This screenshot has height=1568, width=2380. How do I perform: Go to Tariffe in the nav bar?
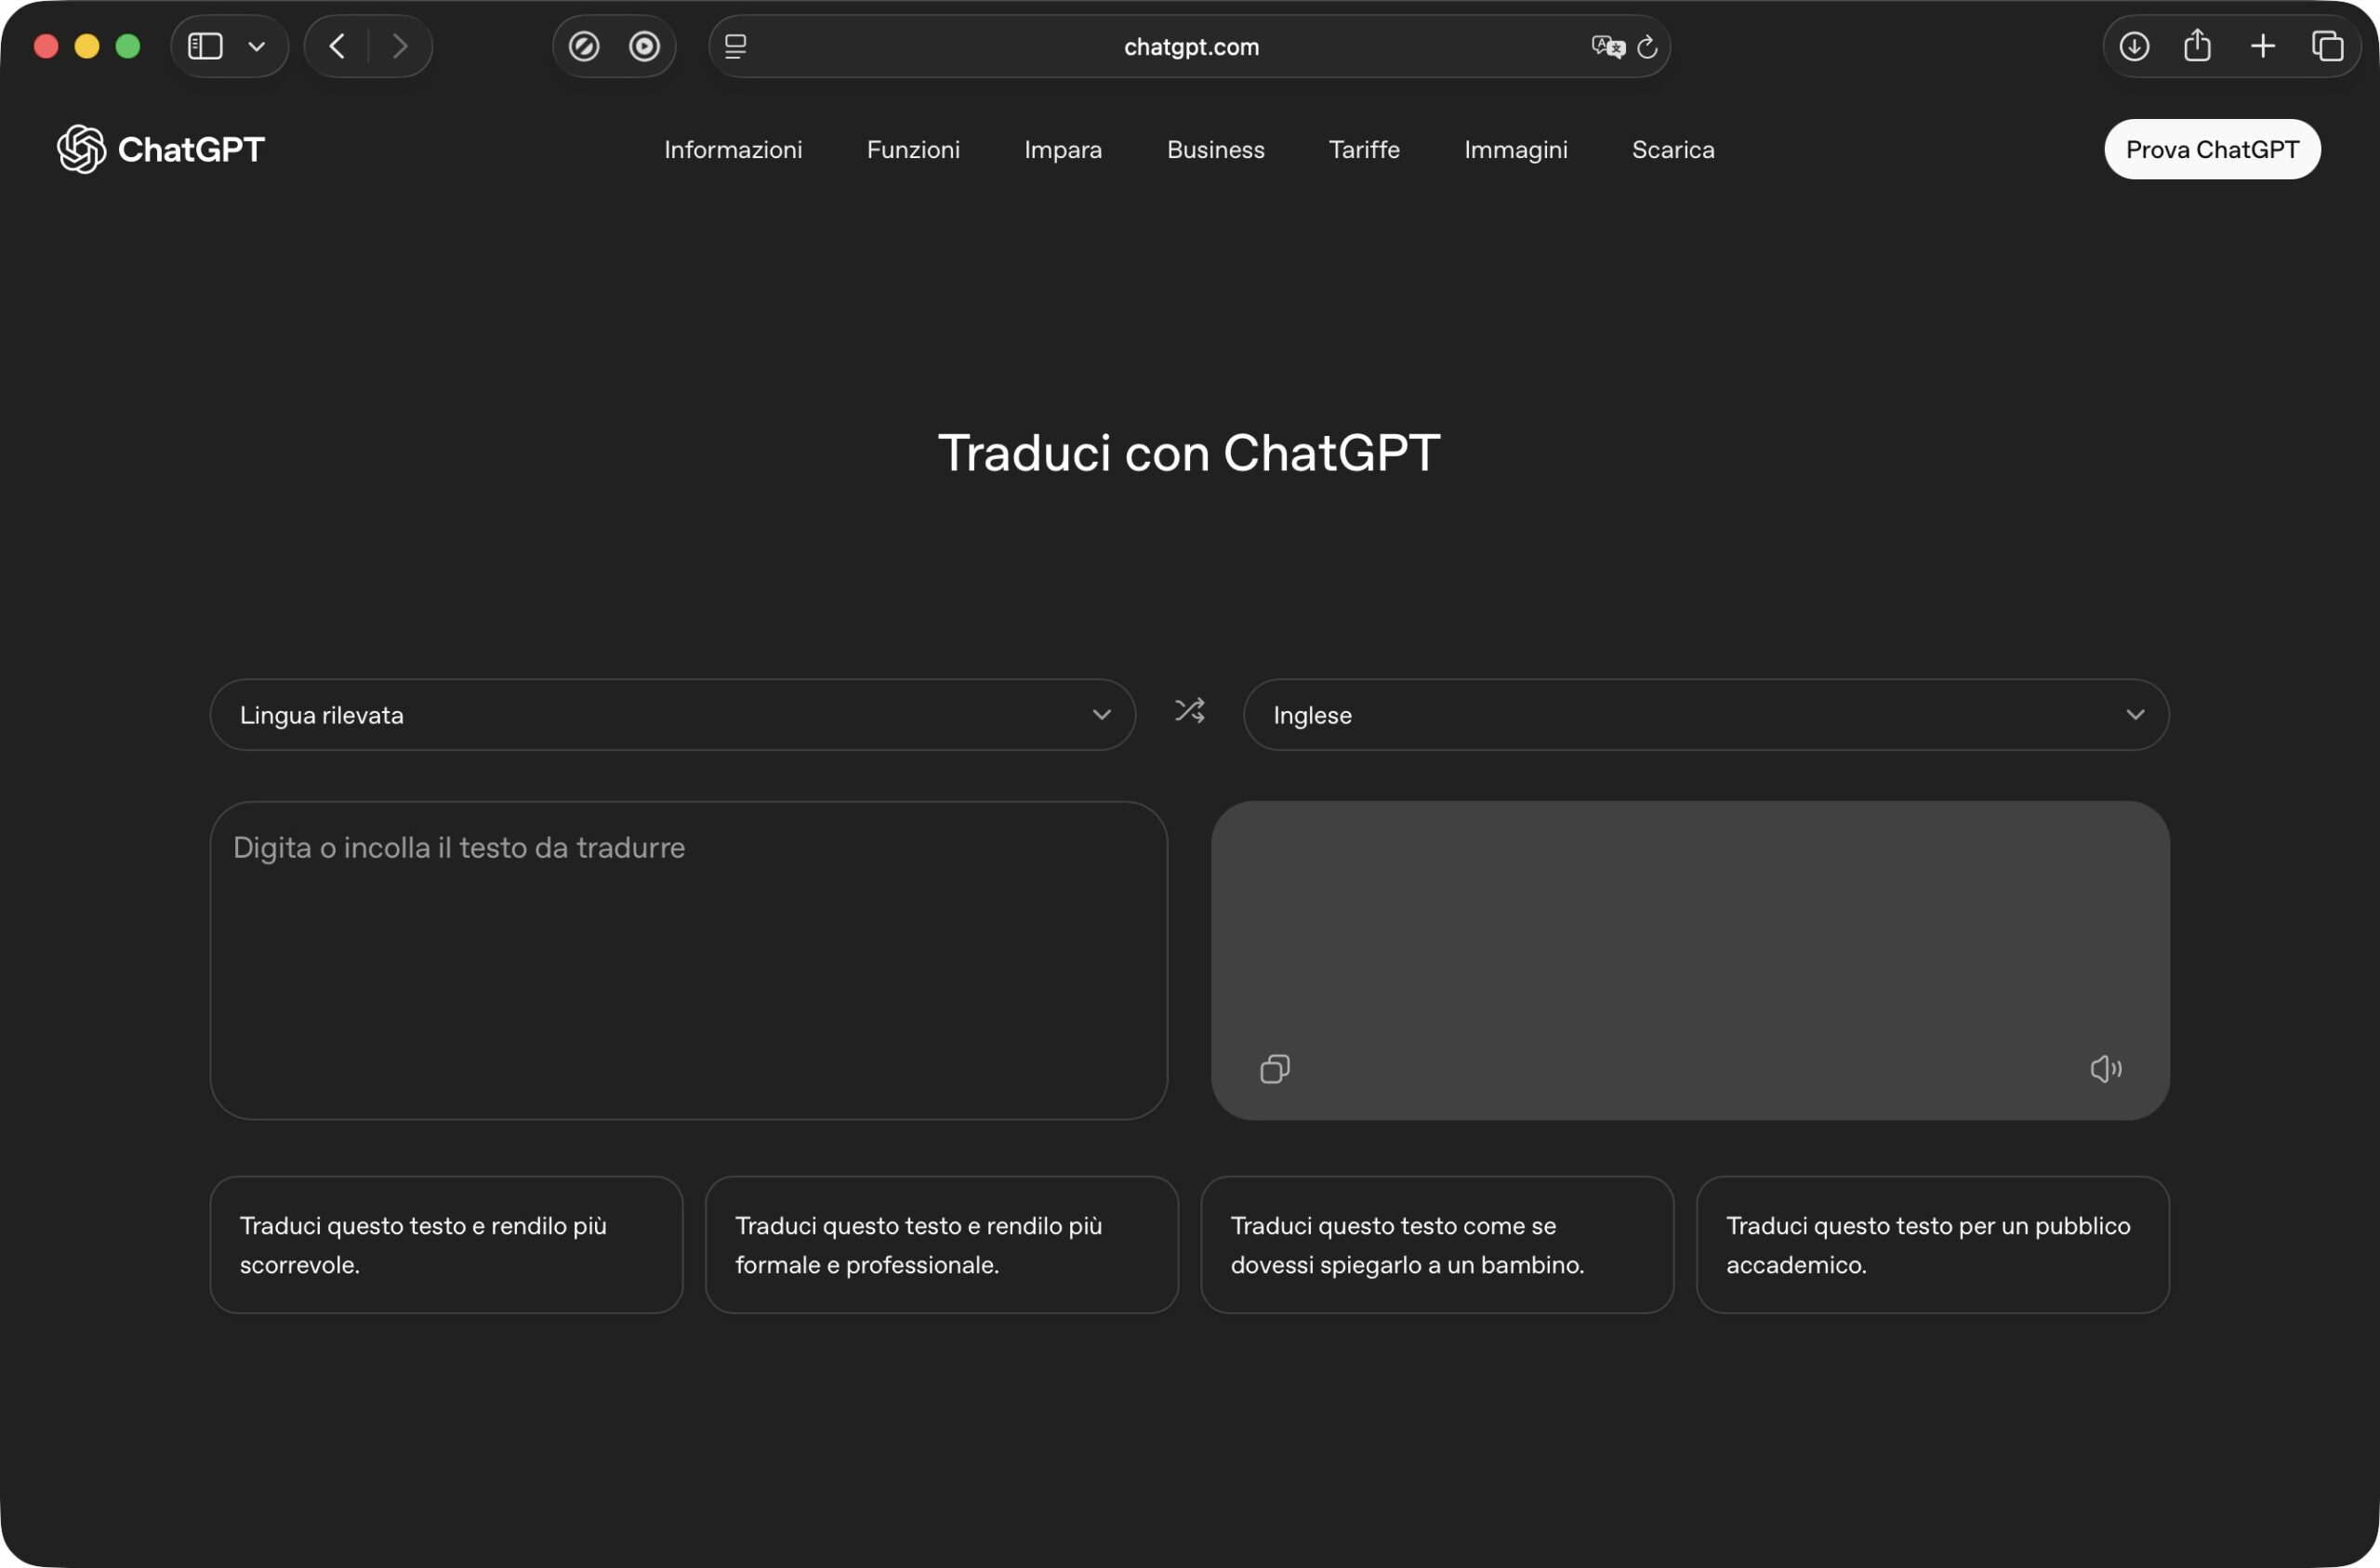click(x=1364, y=150)
